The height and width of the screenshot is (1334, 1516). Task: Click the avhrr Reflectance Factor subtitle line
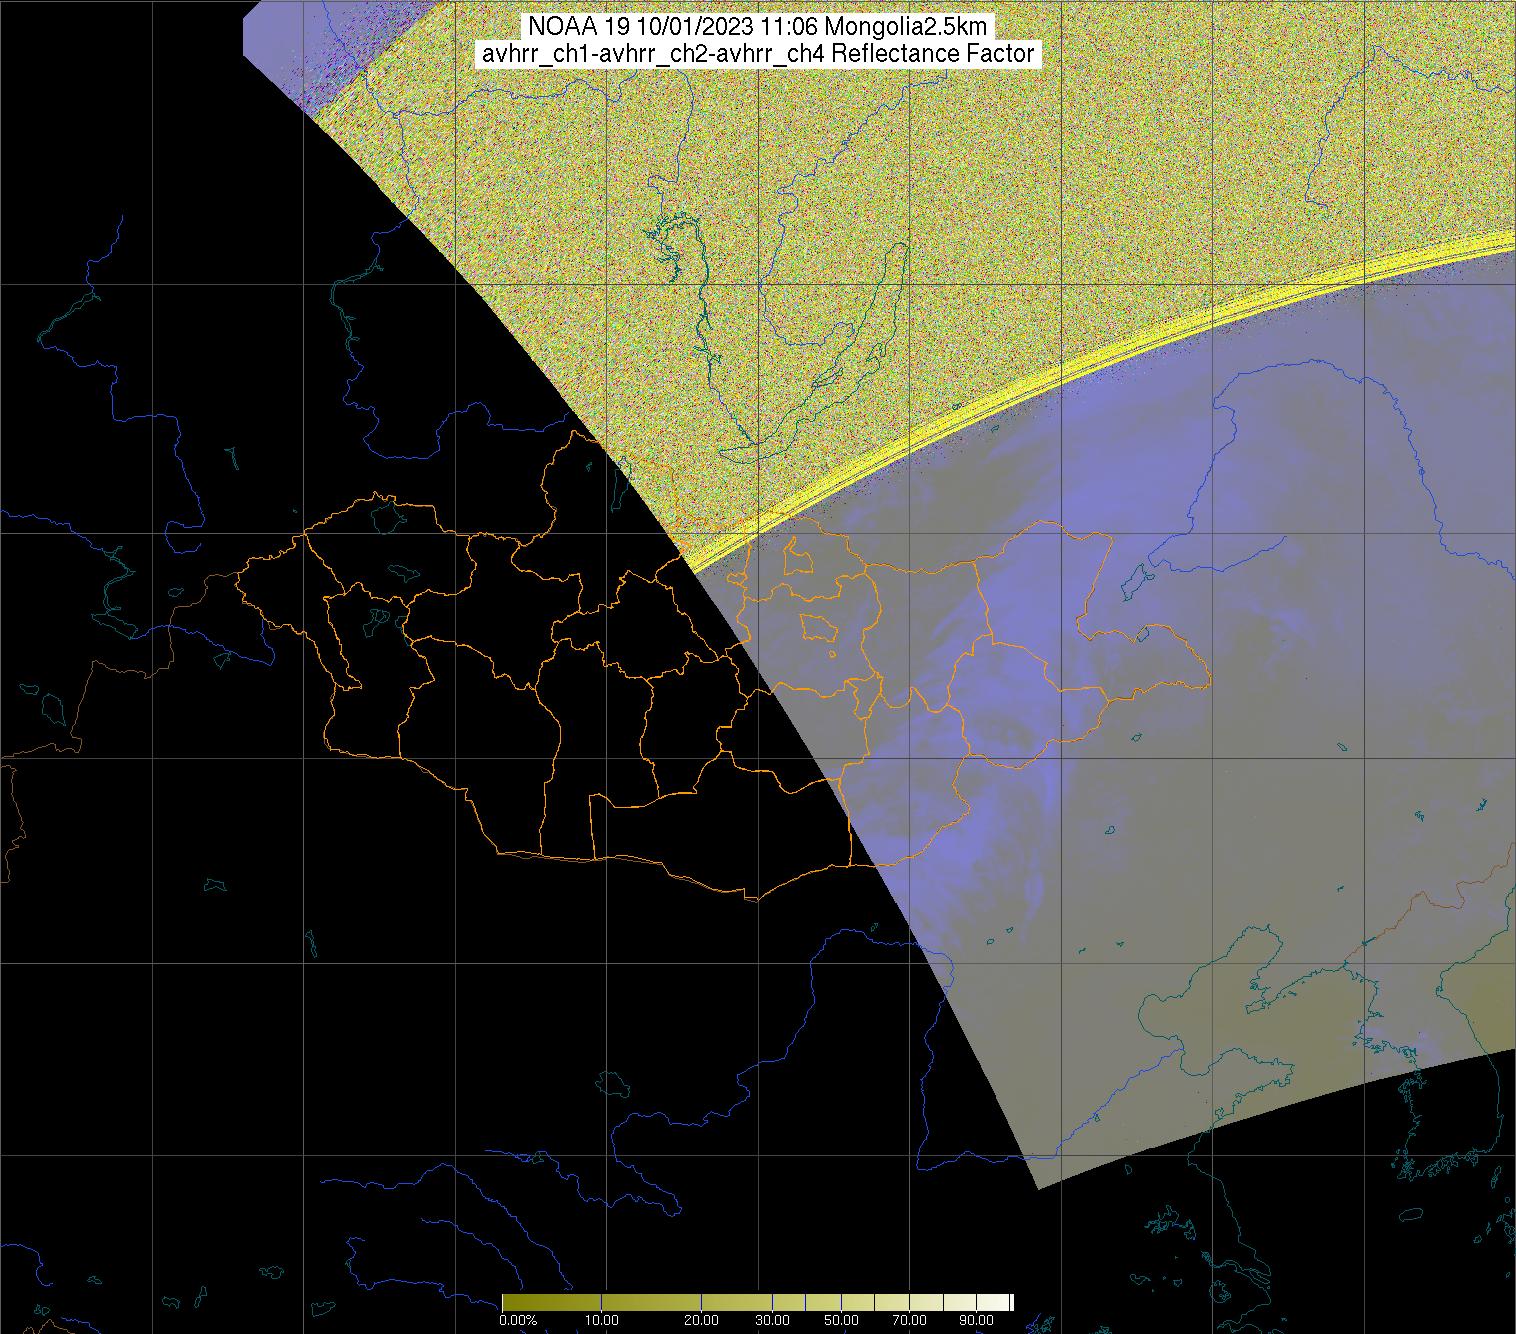tap(758, 54)
